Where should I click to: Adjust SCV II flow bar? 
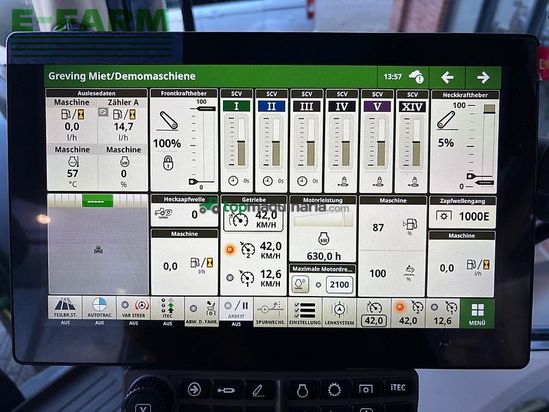(x=276, y=142)
